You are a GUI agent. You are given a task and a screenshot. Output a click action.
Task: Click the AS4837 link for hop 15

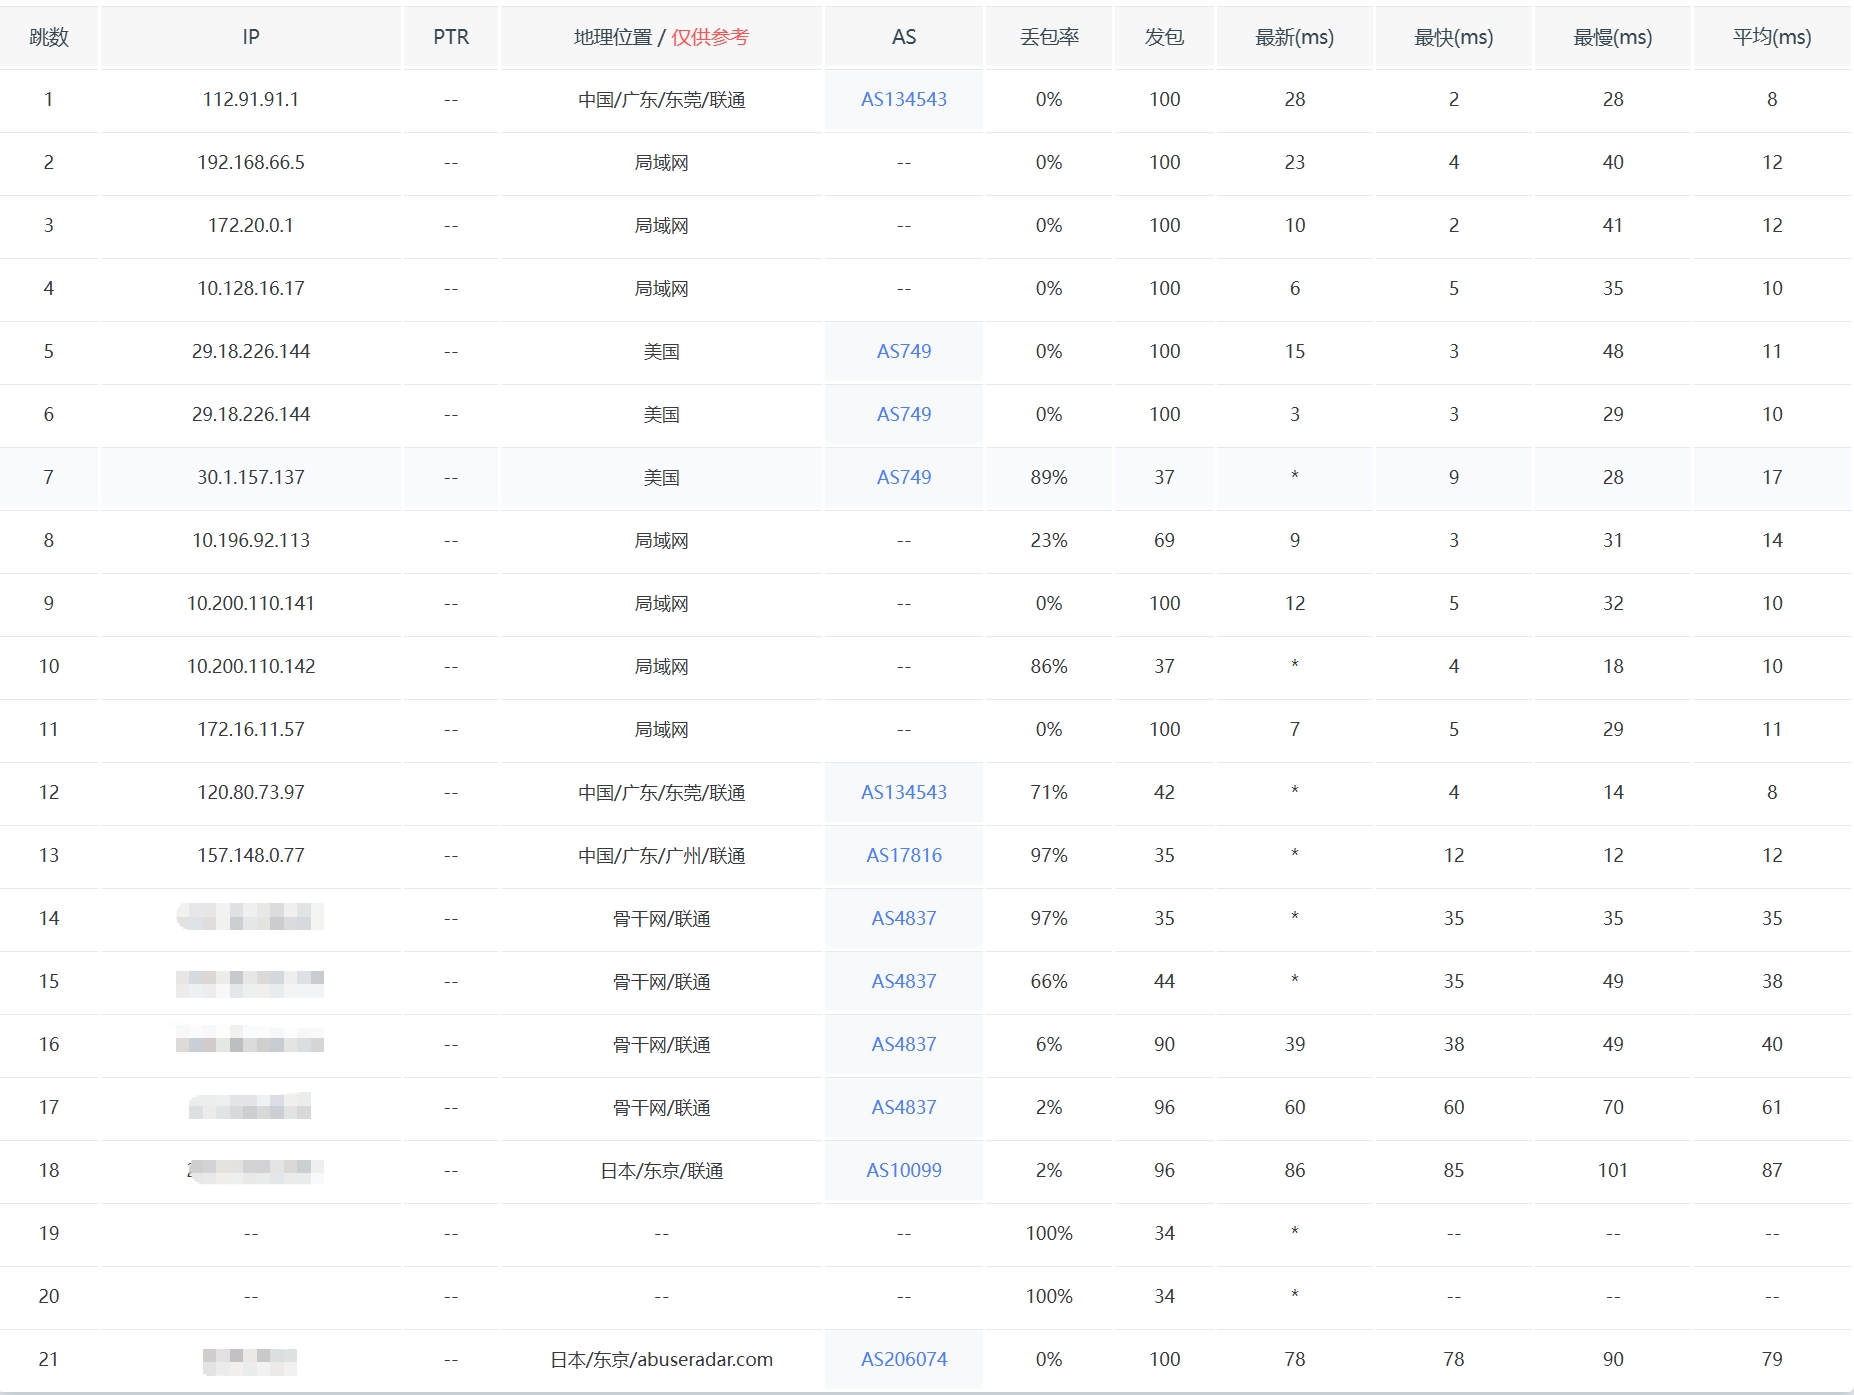(904, 981)
